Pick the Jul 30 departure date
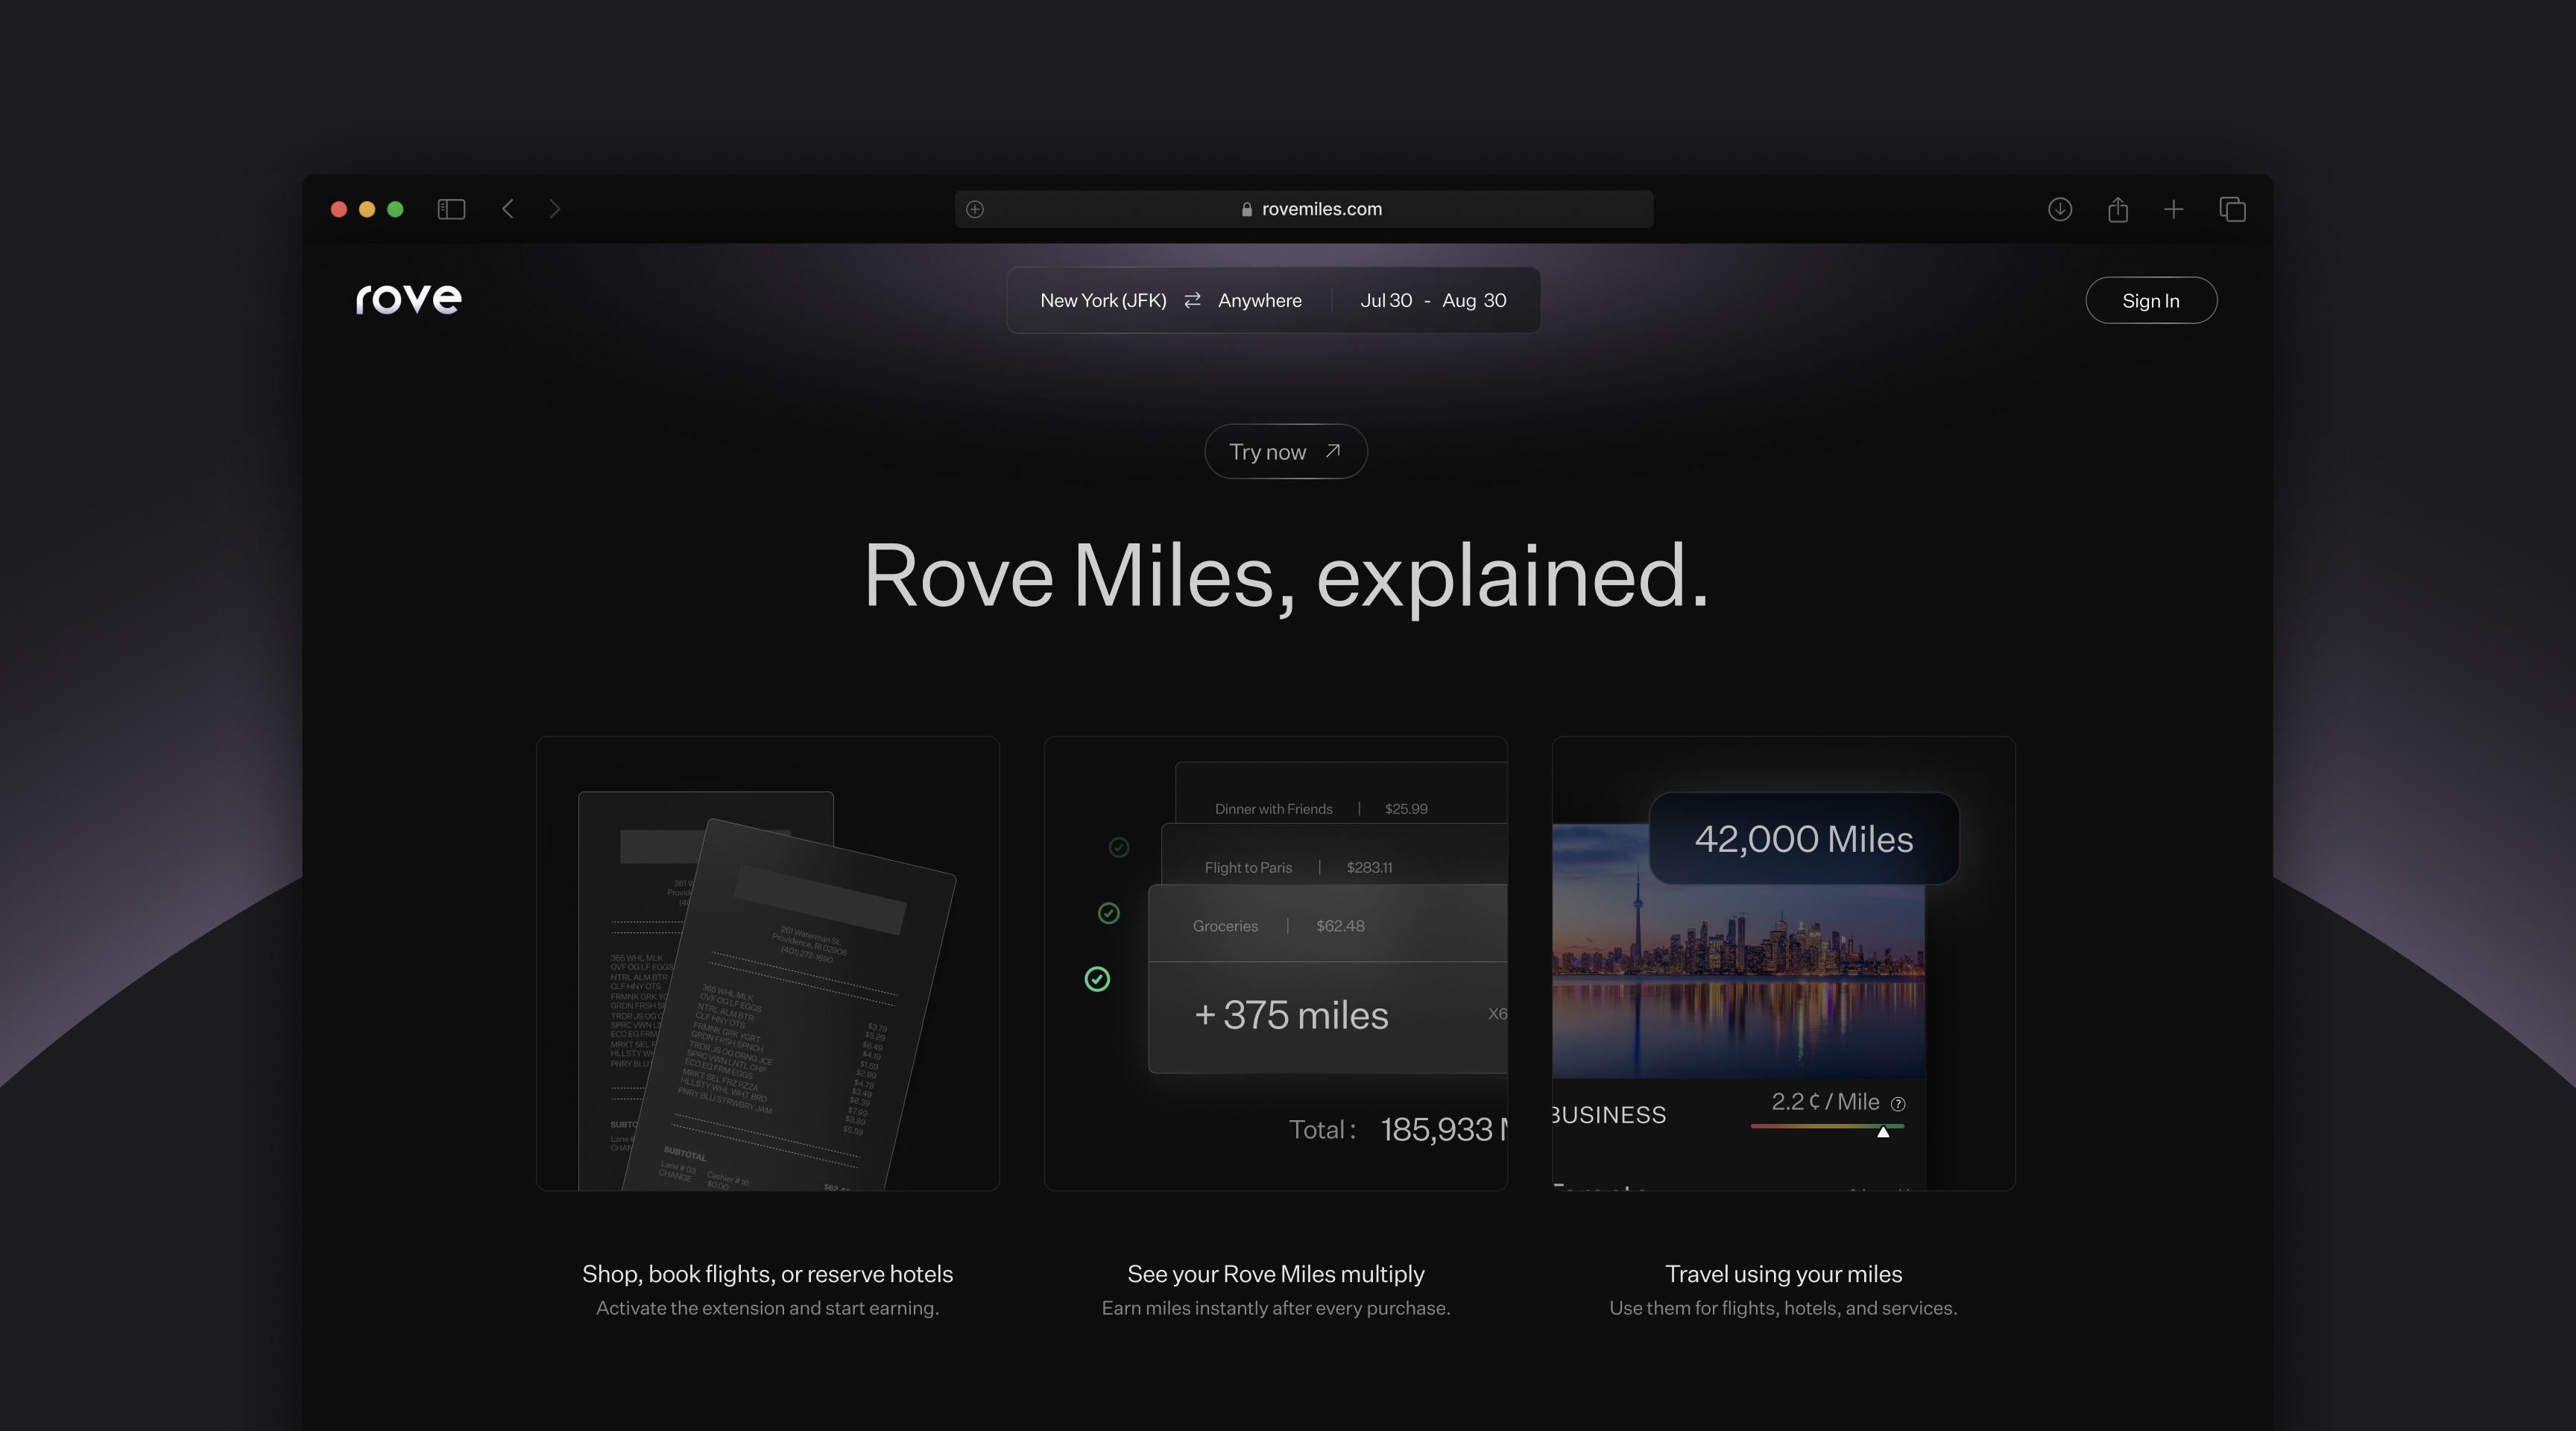 pyautogui.click(x=1386, y=300)
